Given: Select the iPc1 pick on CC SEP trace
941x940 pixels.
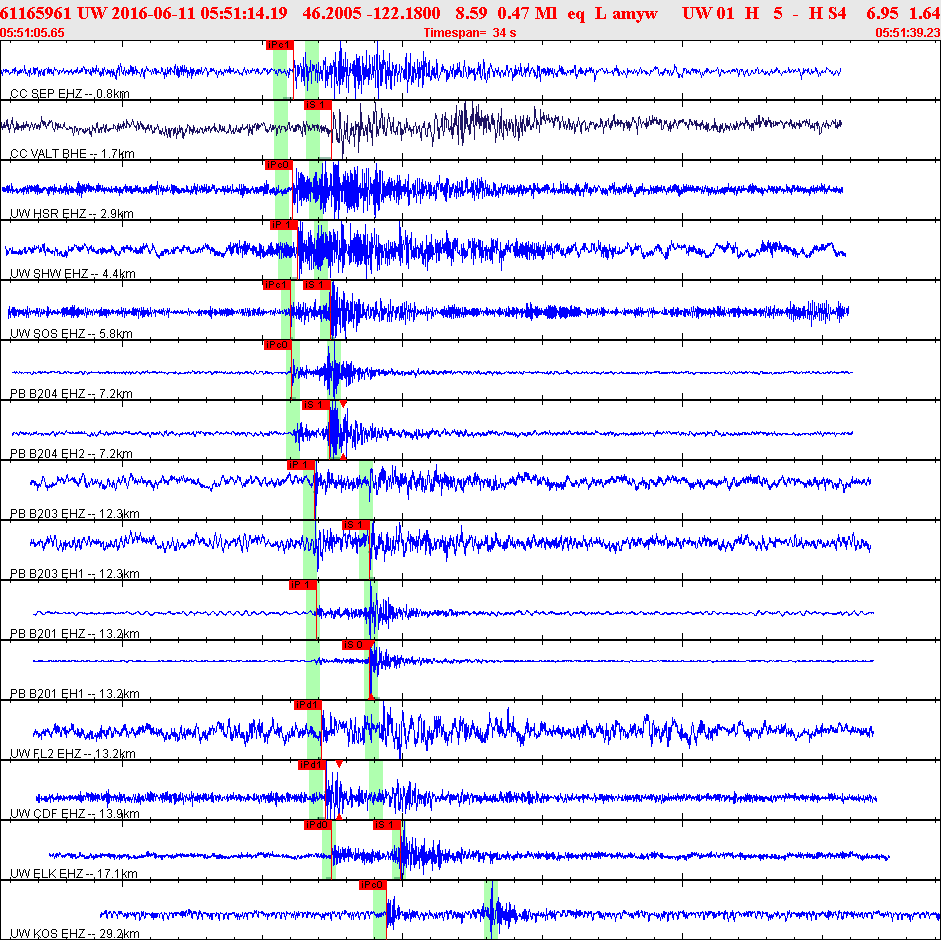Looking at the screenshot, I should (280, 45).
